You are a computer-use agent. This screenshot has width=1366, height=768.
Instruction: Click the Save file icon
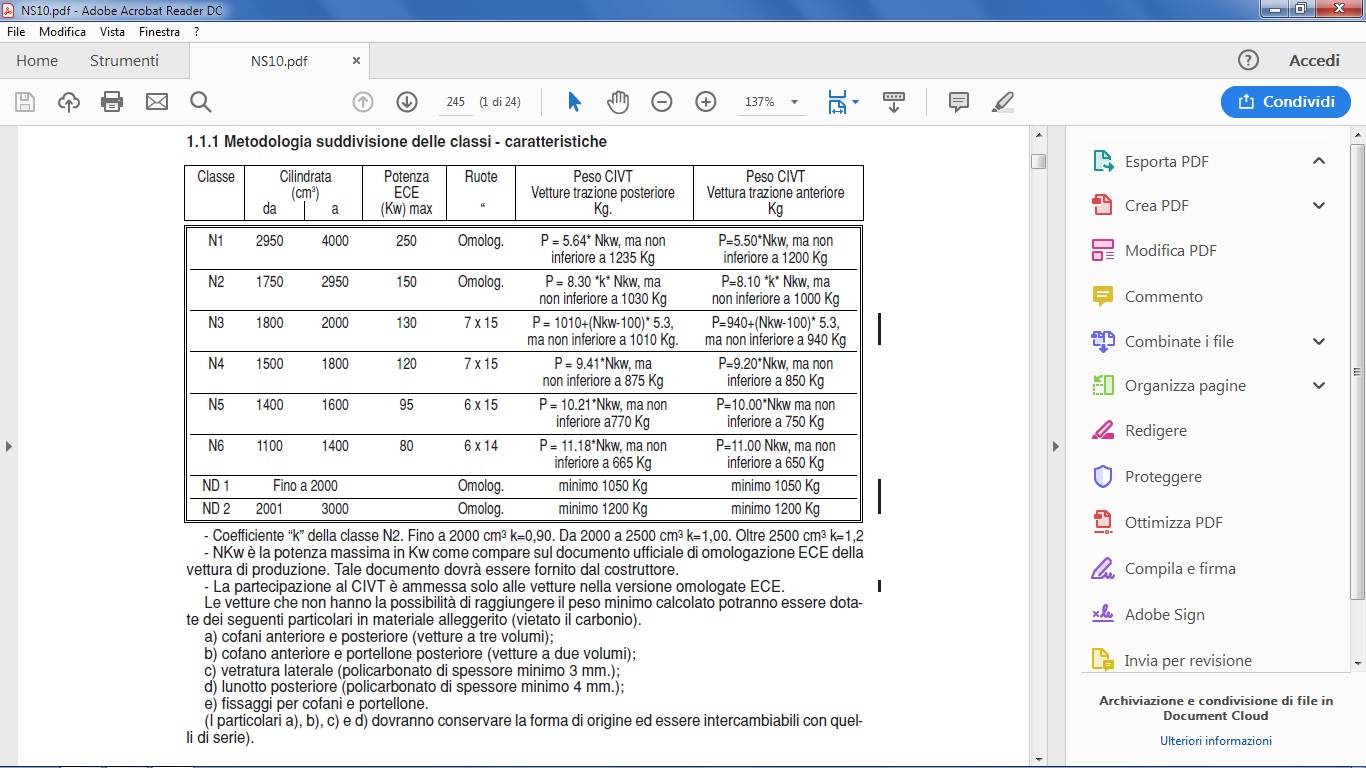[x=25, y=102]
